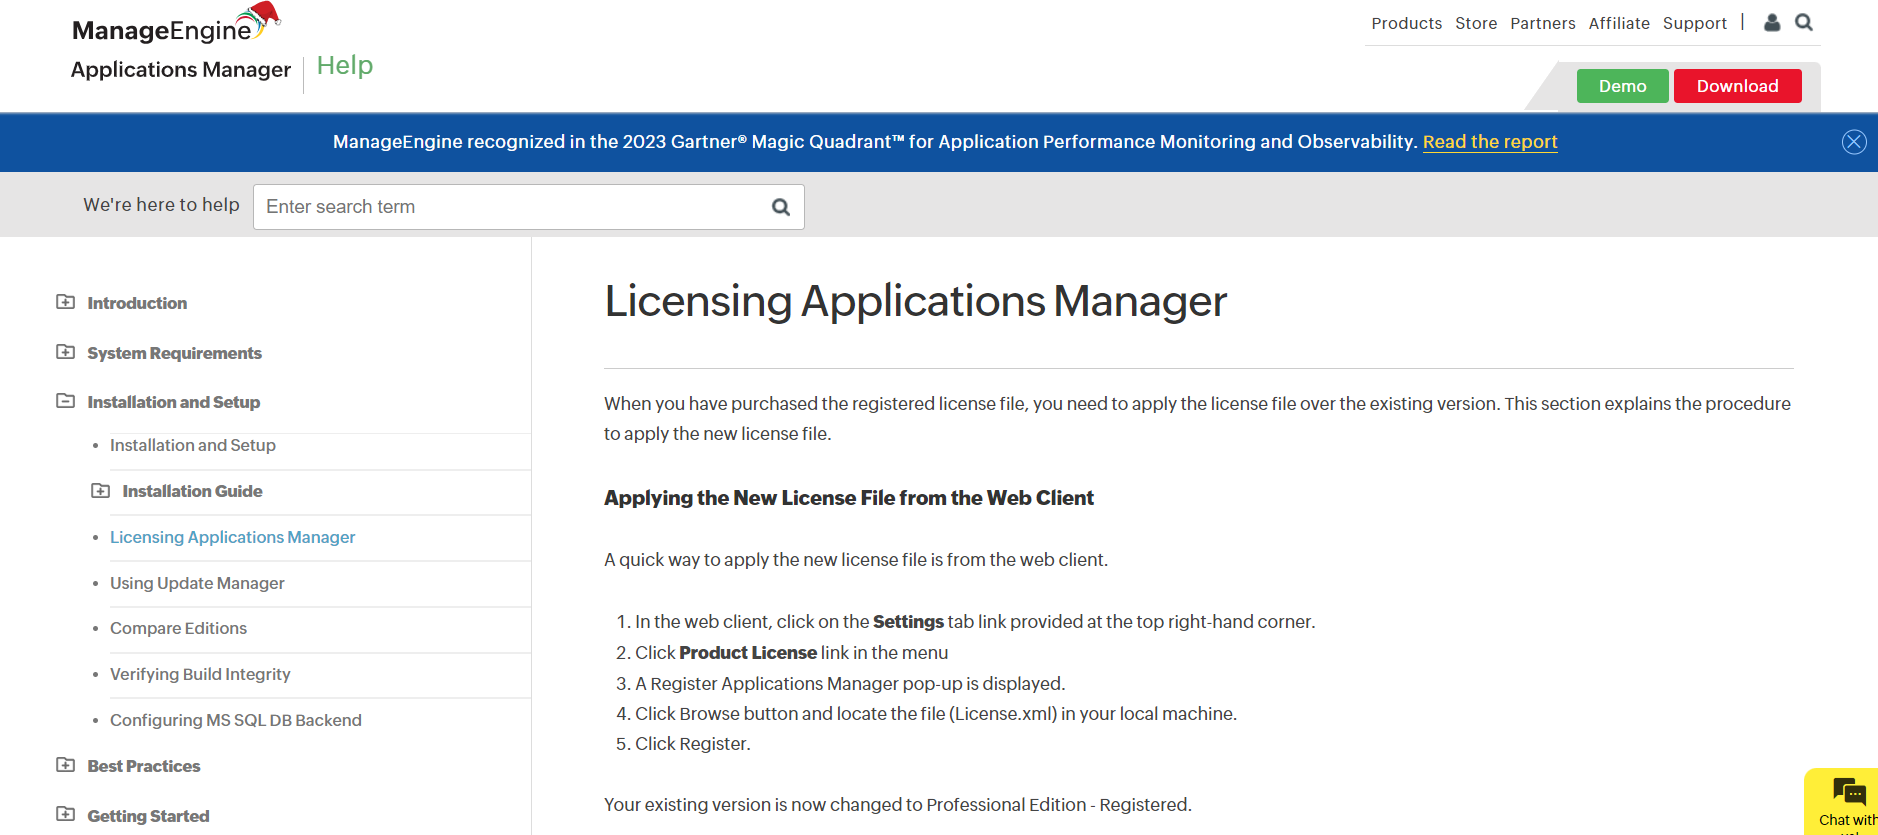Open the Affiliate menu item
This screenshot has height=835, width=1878.
tap(1619, 23)
